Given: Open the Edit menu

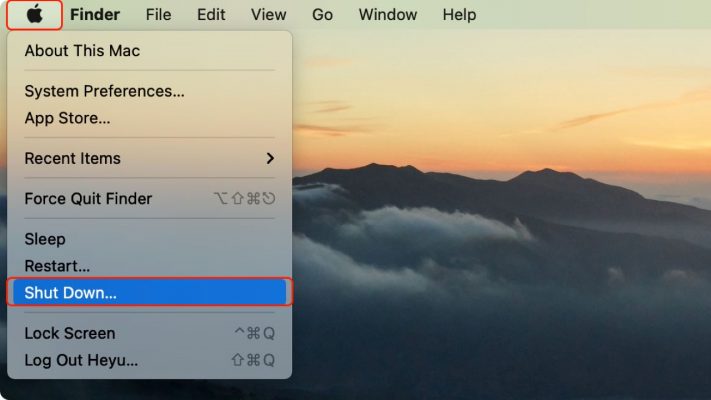Looking at the screenshot, I should 211,15.
